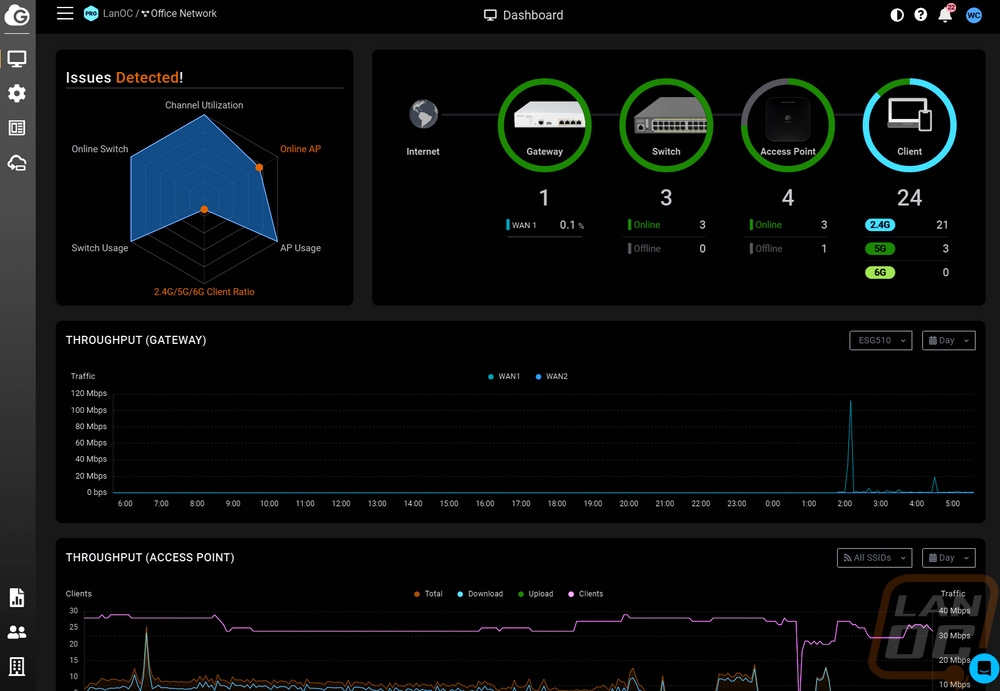Open the Day range dropdown for access point throughput
1000x691 pixels.
click(948, 558)
